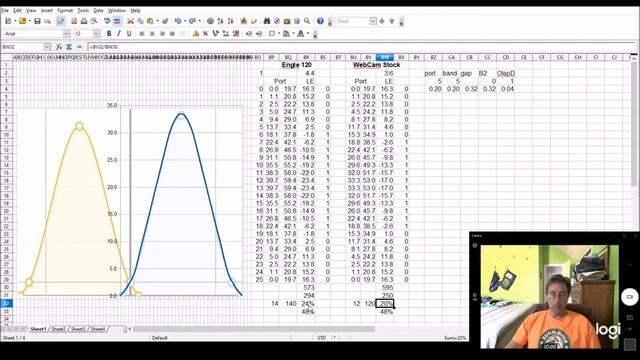Create a new document with the New icon
This screenshot has width=640, height=360.
pos(8,21)
